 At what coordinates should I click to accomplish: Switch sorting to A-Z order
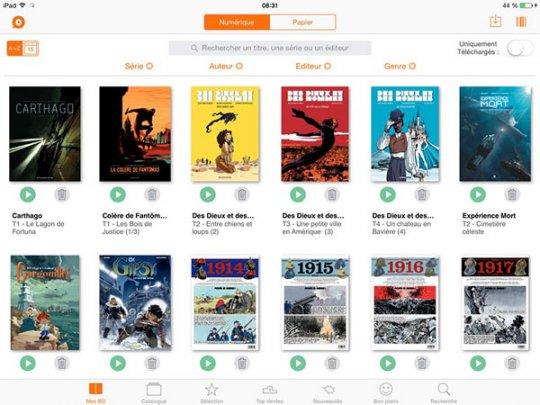(x=15, y=49)
